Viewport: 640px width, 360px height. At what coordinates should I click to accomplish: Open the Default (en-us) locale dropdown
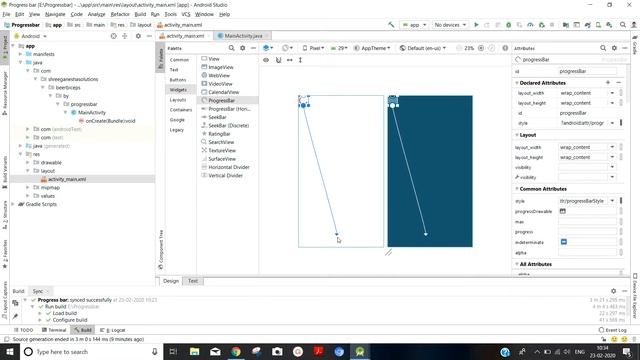click(423, 48)
